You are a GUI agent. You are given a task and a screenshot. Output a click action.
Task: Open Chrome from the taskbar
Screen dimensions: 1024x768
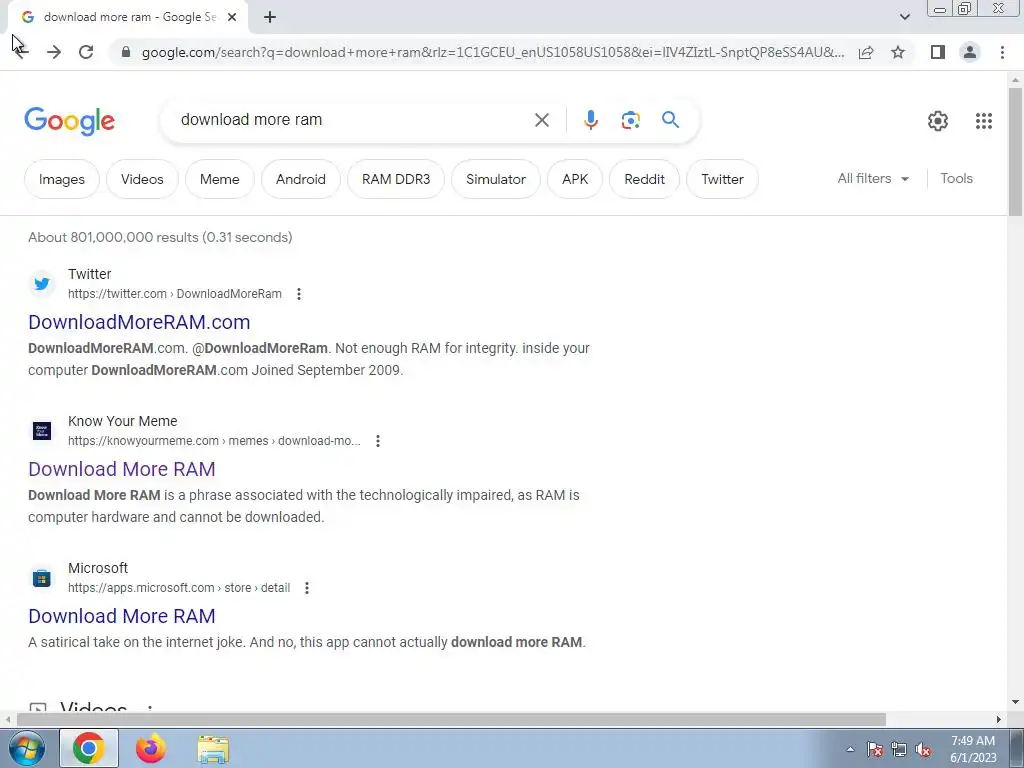(x=89, y=748)
